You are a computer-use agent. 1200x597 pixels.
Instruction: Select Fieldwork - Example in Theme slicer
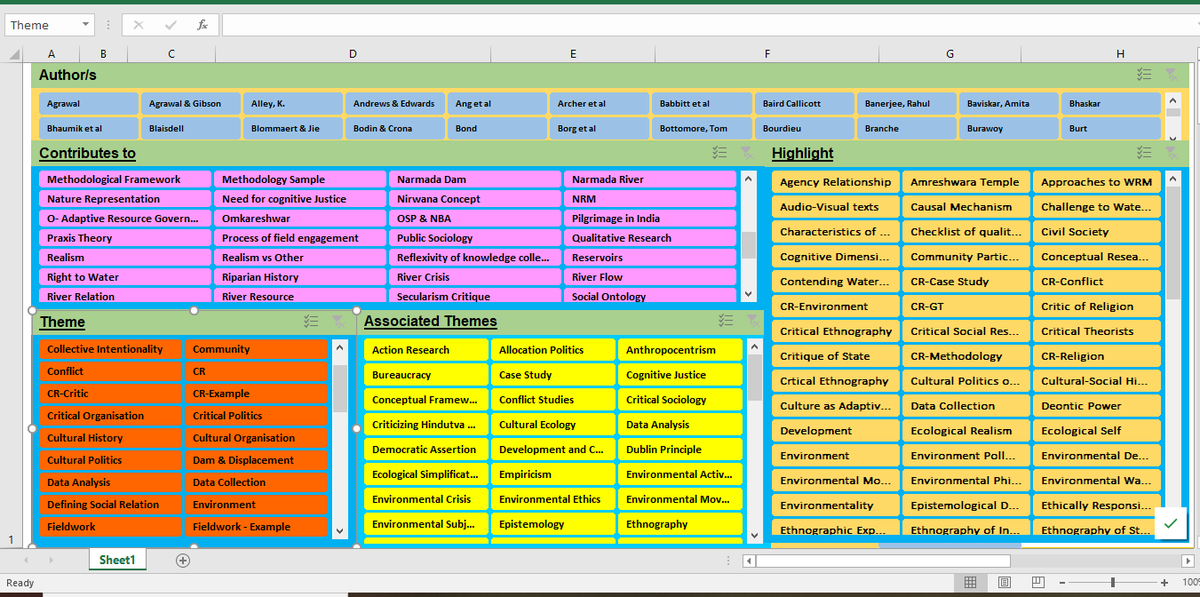coord(256,527)
